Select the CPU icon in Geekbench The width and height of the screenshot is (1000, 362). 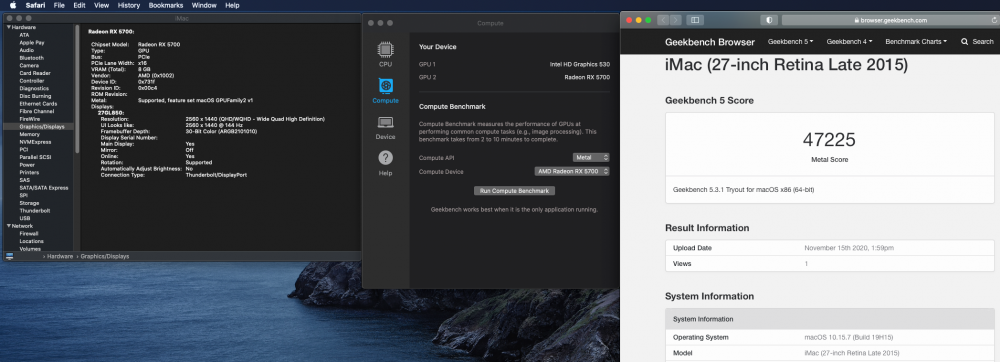point(385,54)
